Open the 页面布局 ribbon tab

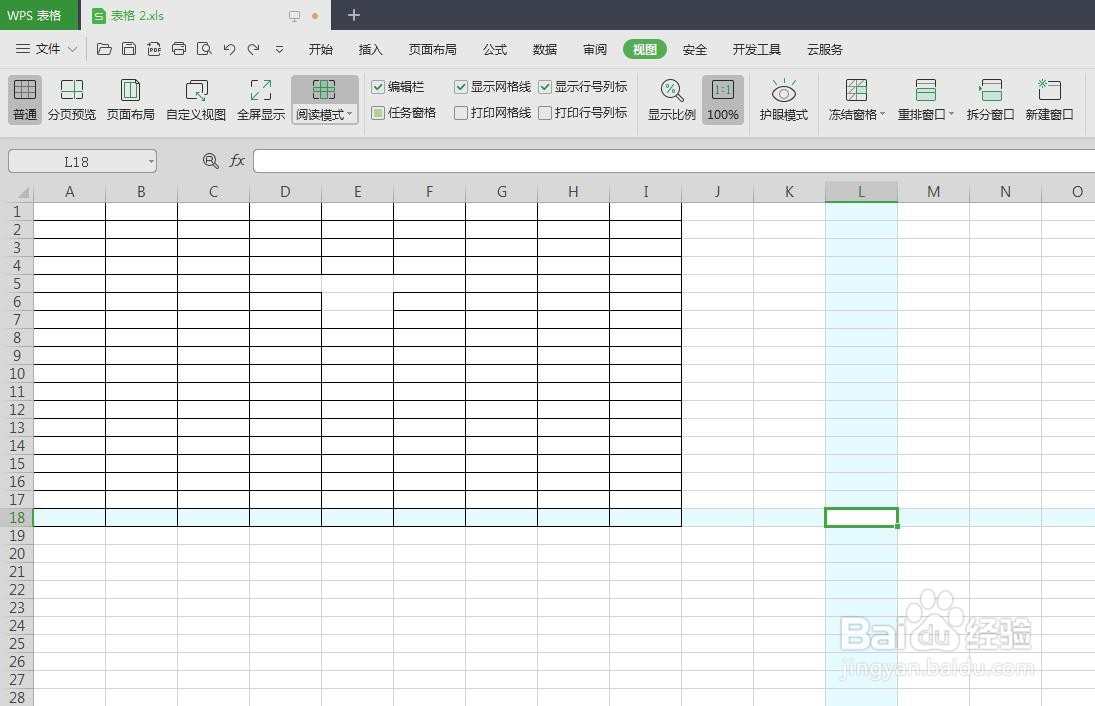pos(432,49)
